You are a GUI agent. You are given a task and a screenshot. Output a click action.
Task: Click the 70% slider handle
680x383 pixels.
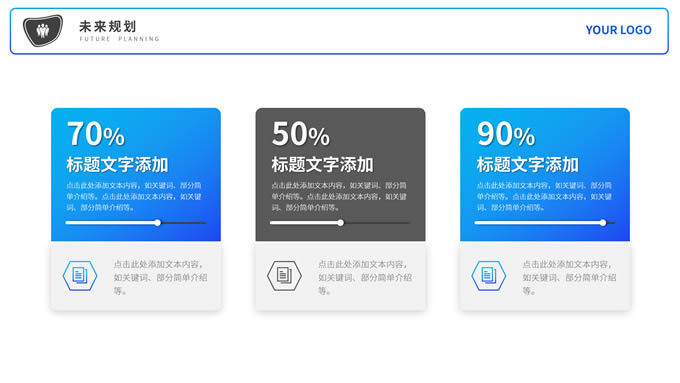(158, 223)
